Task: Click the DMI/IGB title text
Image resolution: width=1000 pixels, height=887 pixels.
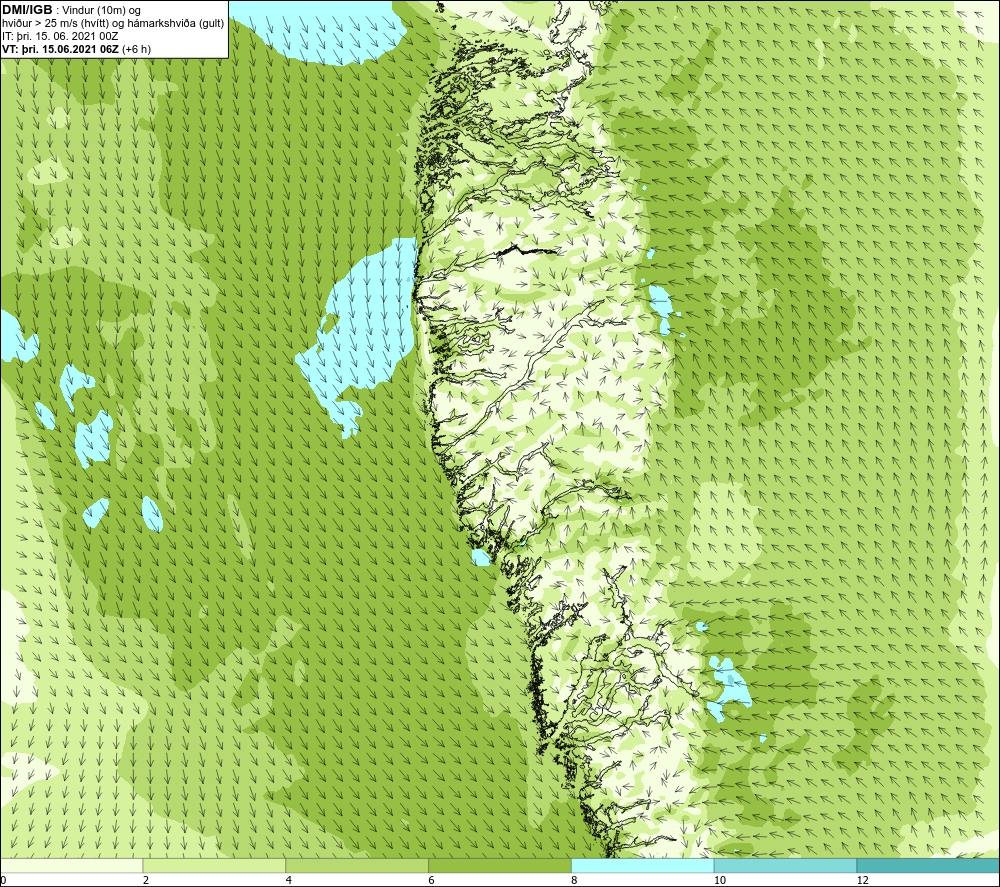Action: coord(27,10)
